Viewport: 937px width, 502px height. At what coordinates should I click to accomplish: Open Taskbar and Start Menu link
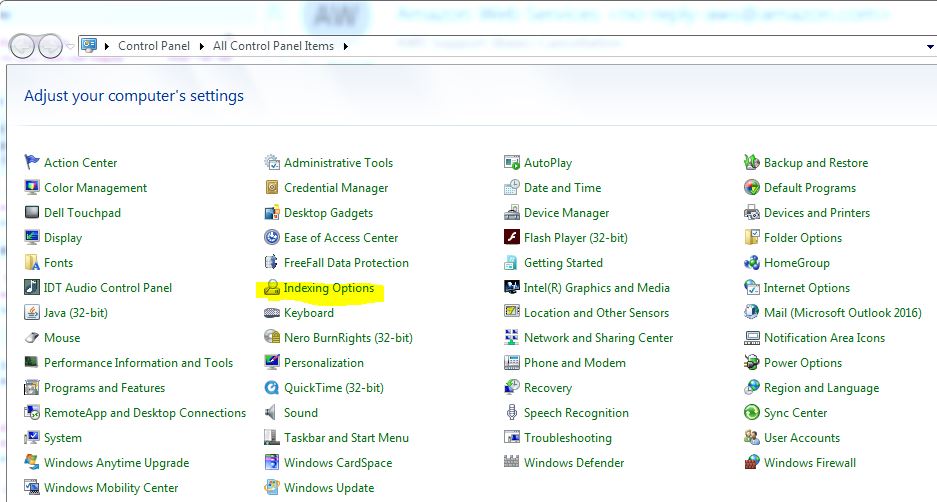[x=347, y=438]
